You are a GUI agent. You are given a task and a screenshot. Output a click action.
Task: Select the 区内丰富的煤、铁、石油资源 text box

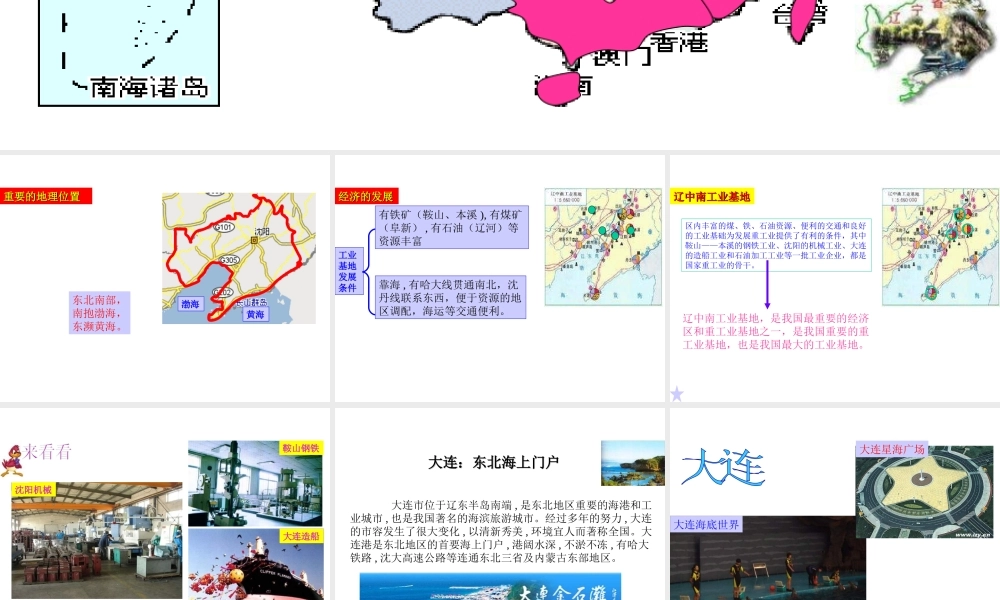coord(776,245)
